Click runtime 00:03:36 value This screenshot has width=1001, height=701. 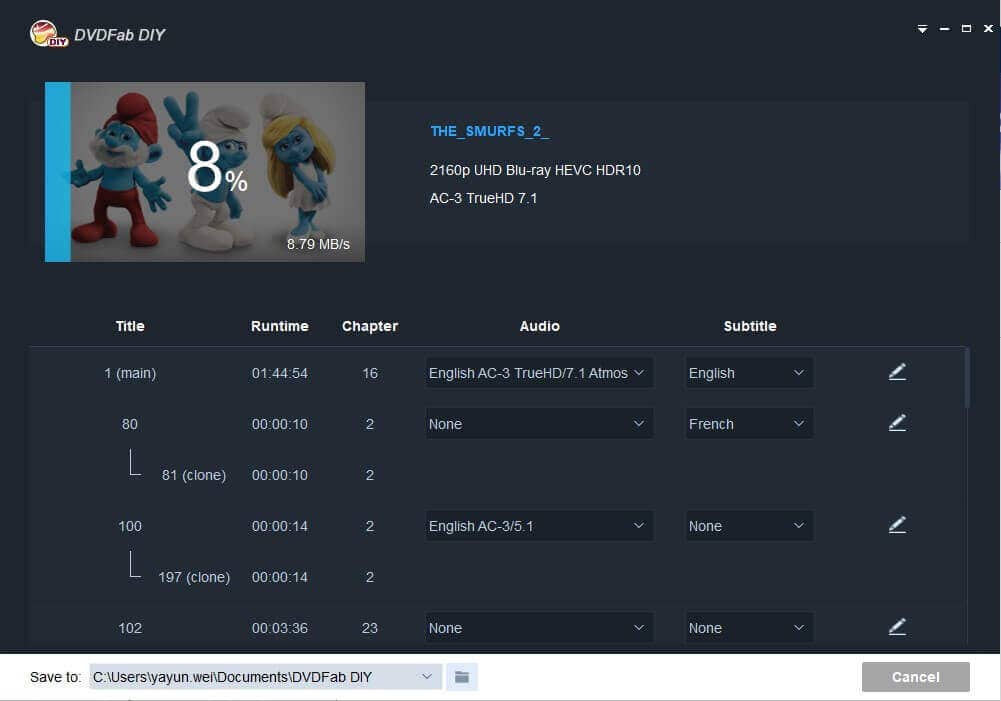pos(280,628)
